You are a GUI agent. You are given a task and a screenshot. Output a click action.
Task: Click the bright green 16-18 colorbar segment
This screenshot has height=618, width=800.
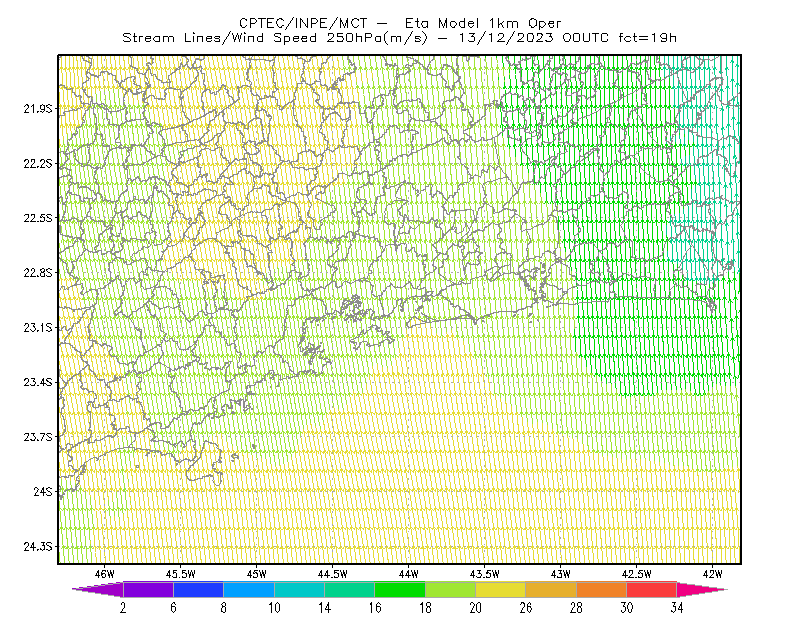[x=400, y=589]
